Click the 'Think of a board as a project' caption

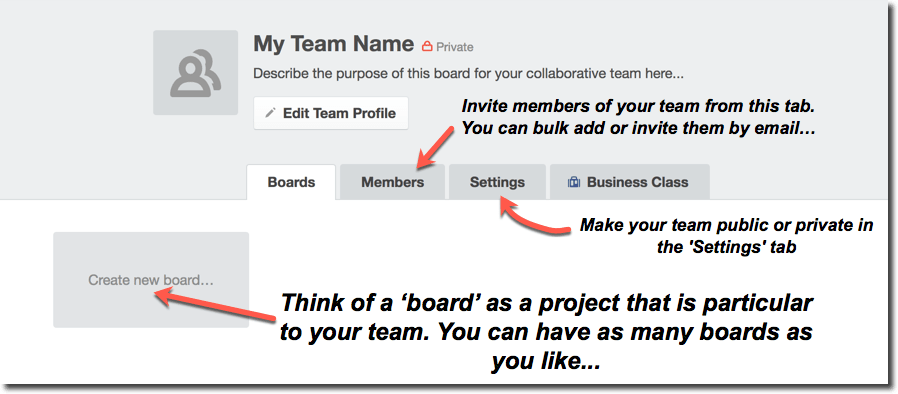pyautogui.click(x=546, y=333)
